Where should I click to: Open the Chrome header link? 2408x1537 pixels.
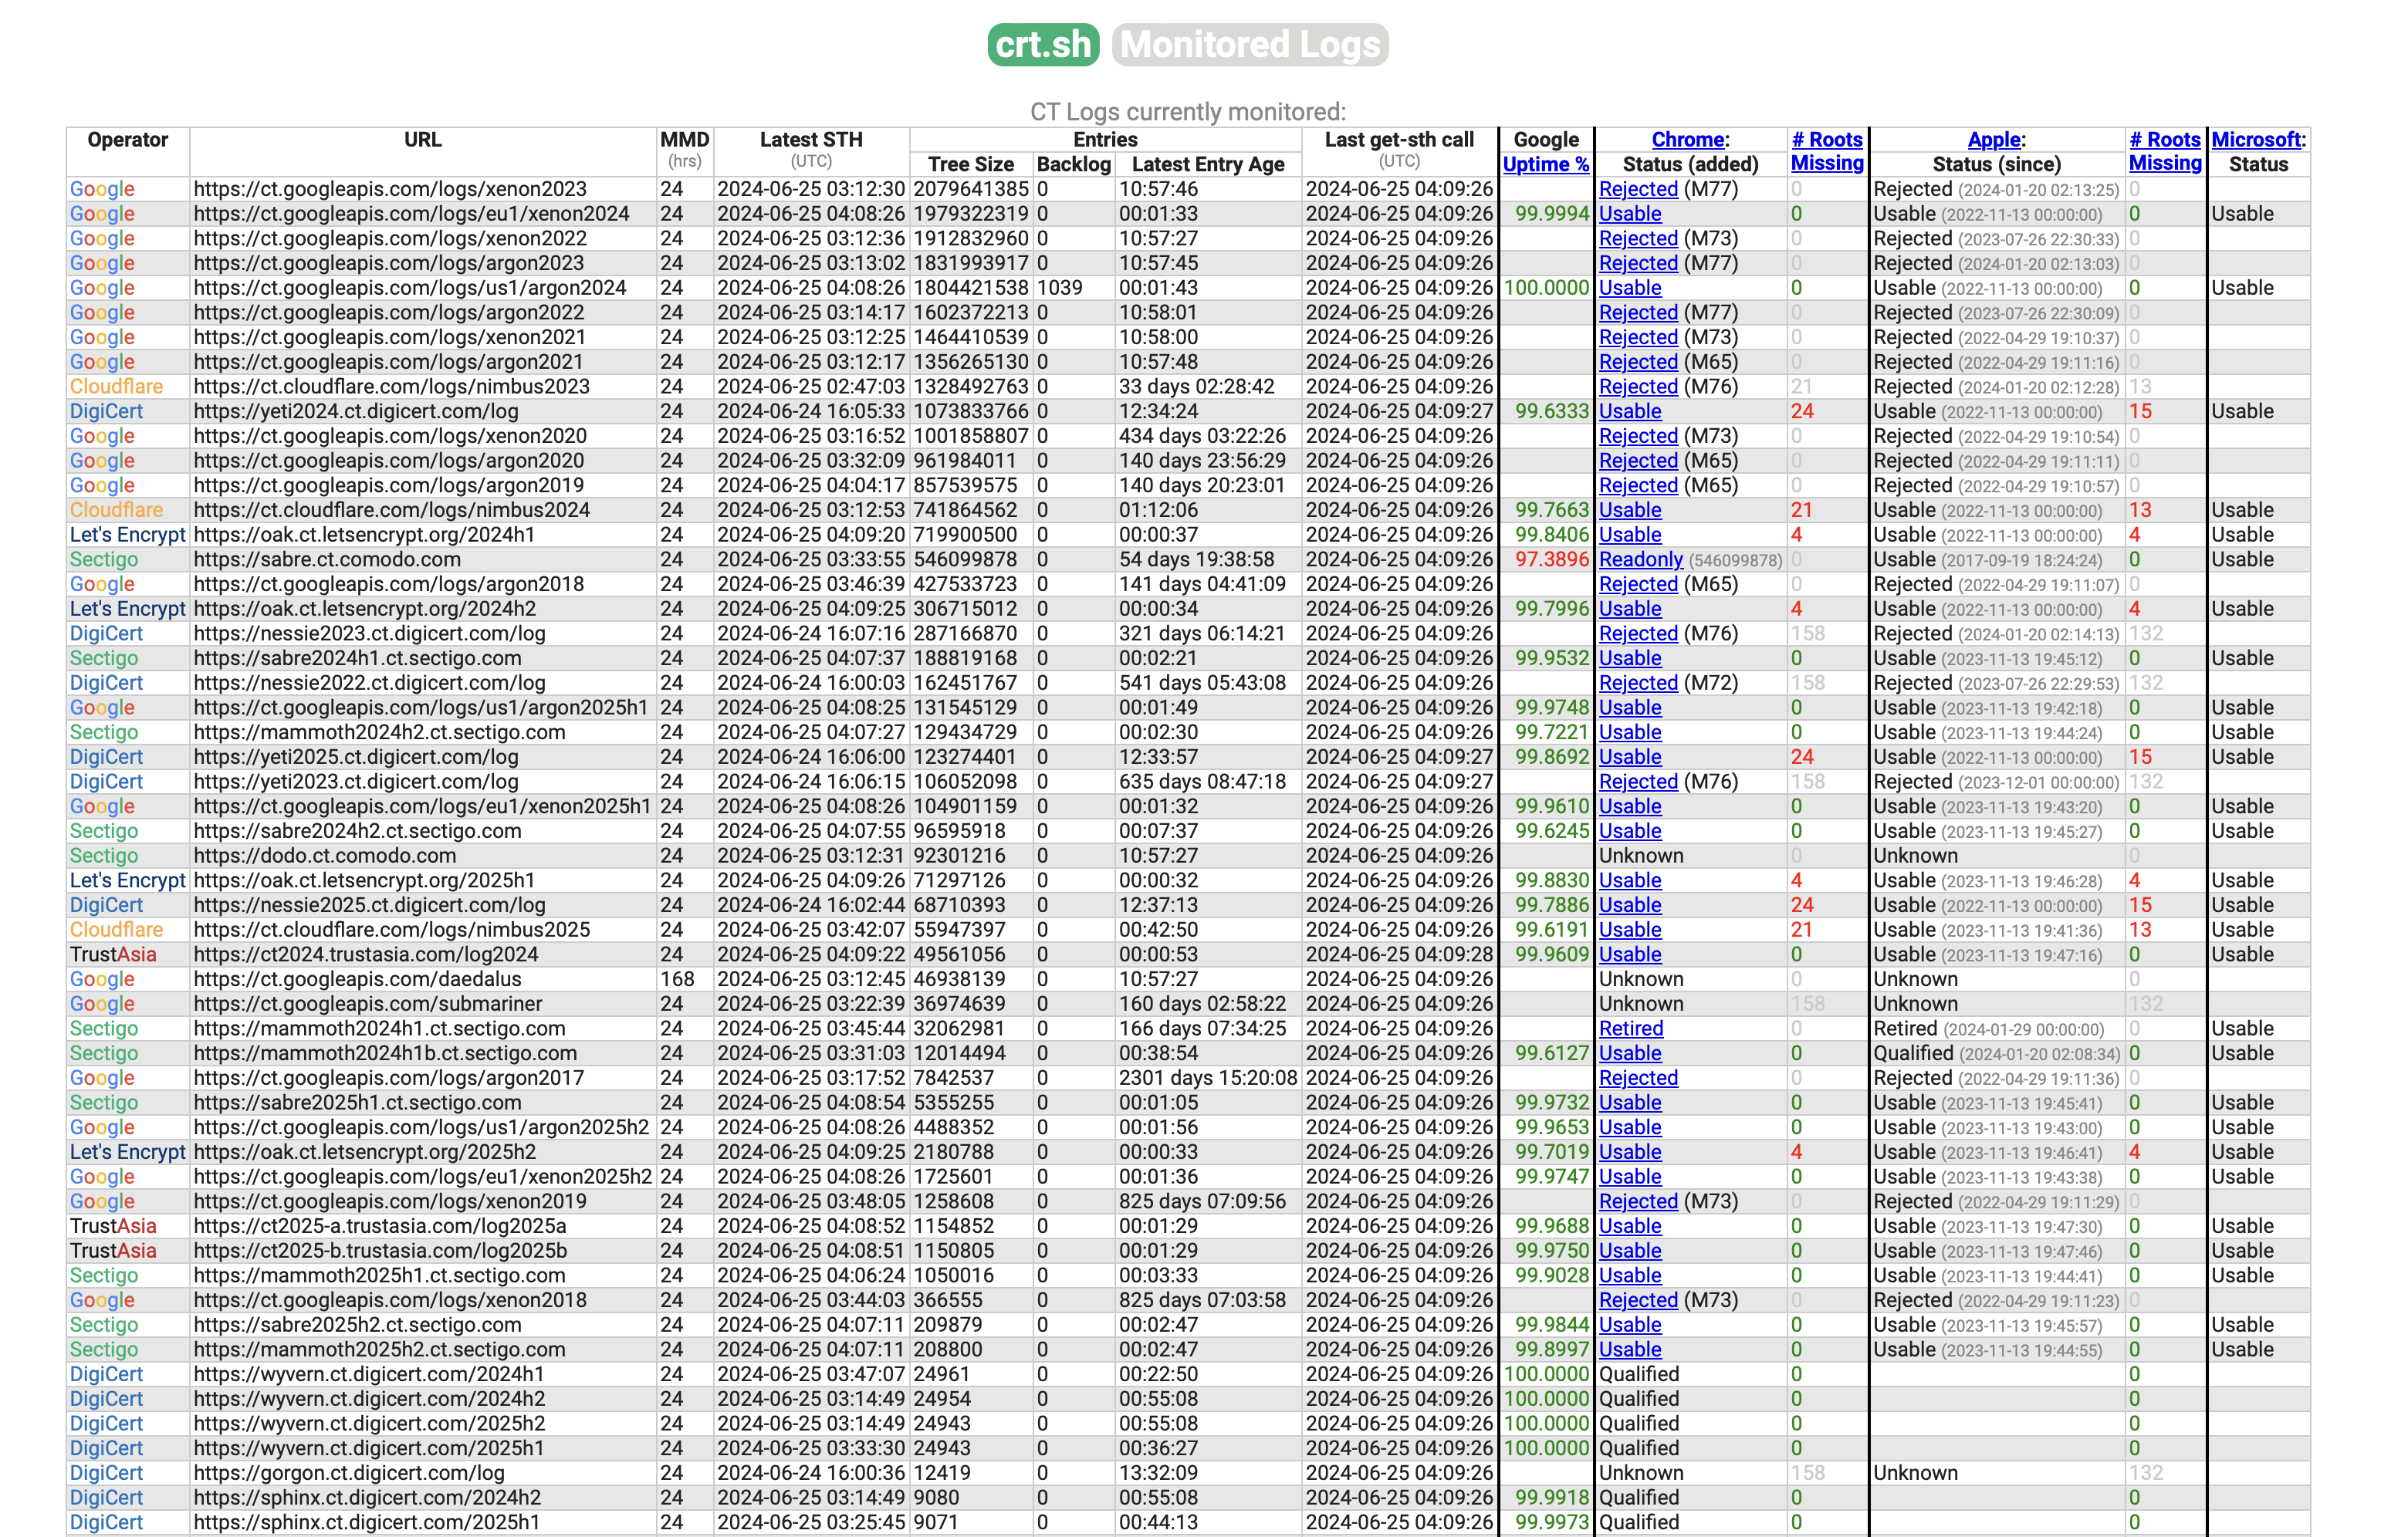point(1687,140)
